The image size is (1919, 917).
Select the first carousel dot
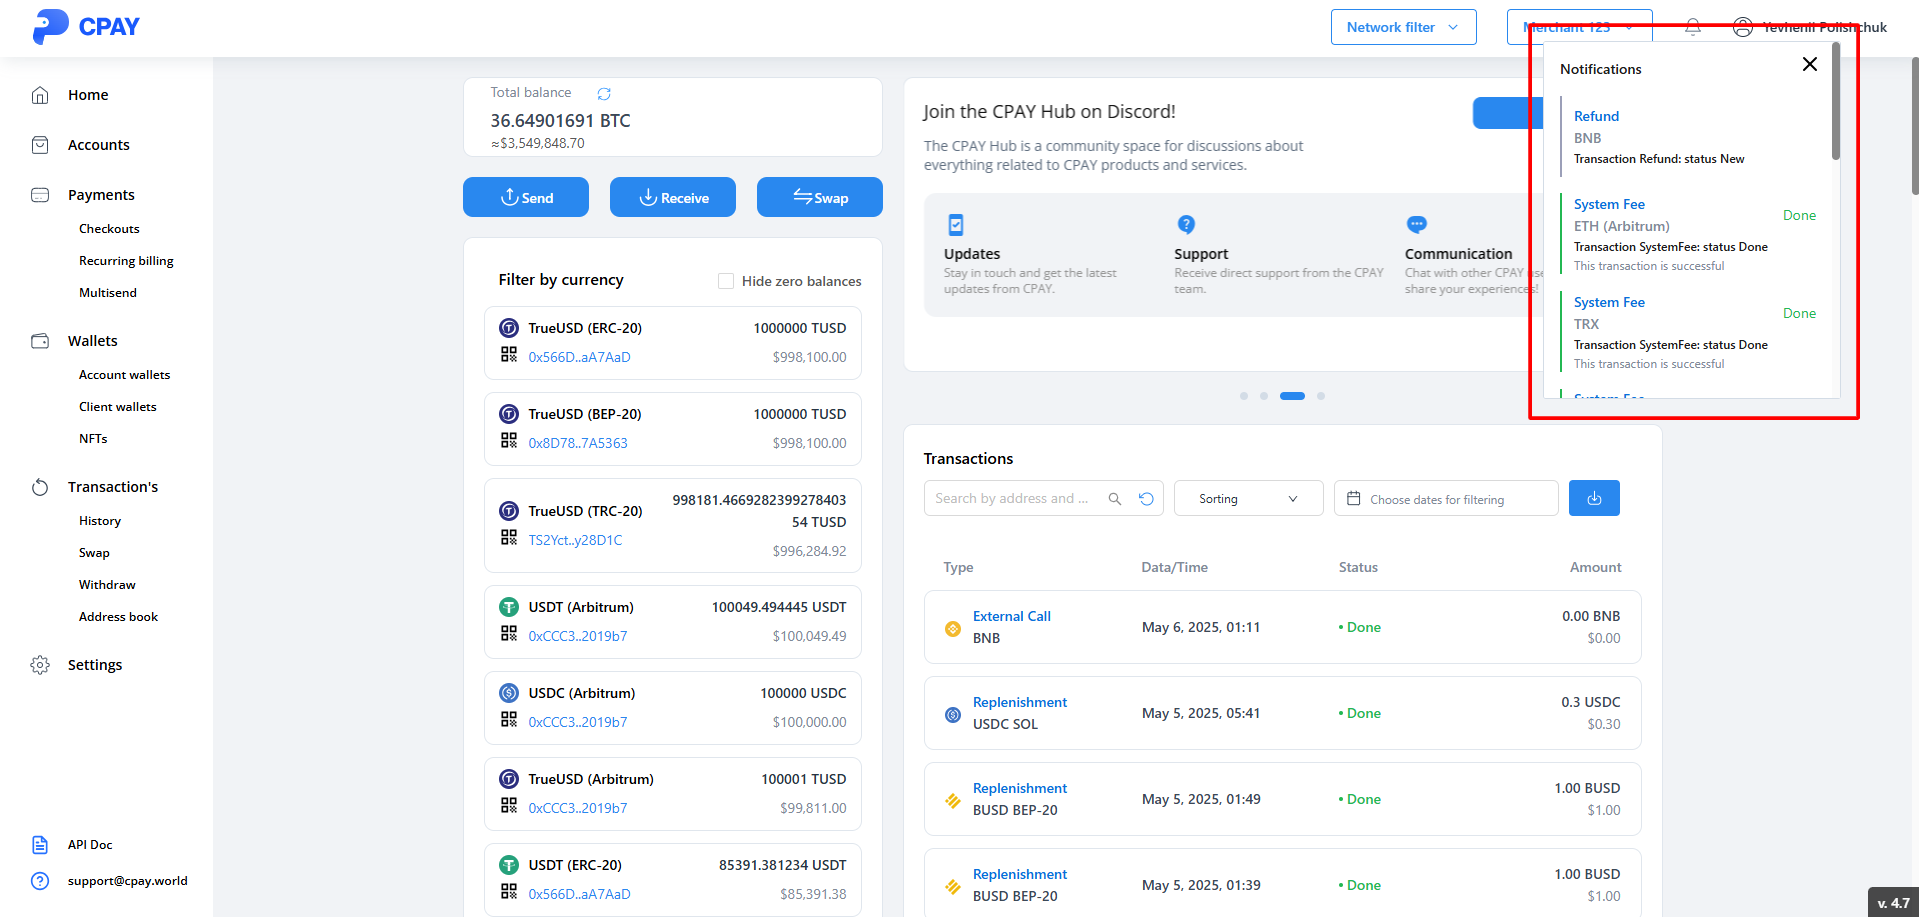(x=1244, y=396)
